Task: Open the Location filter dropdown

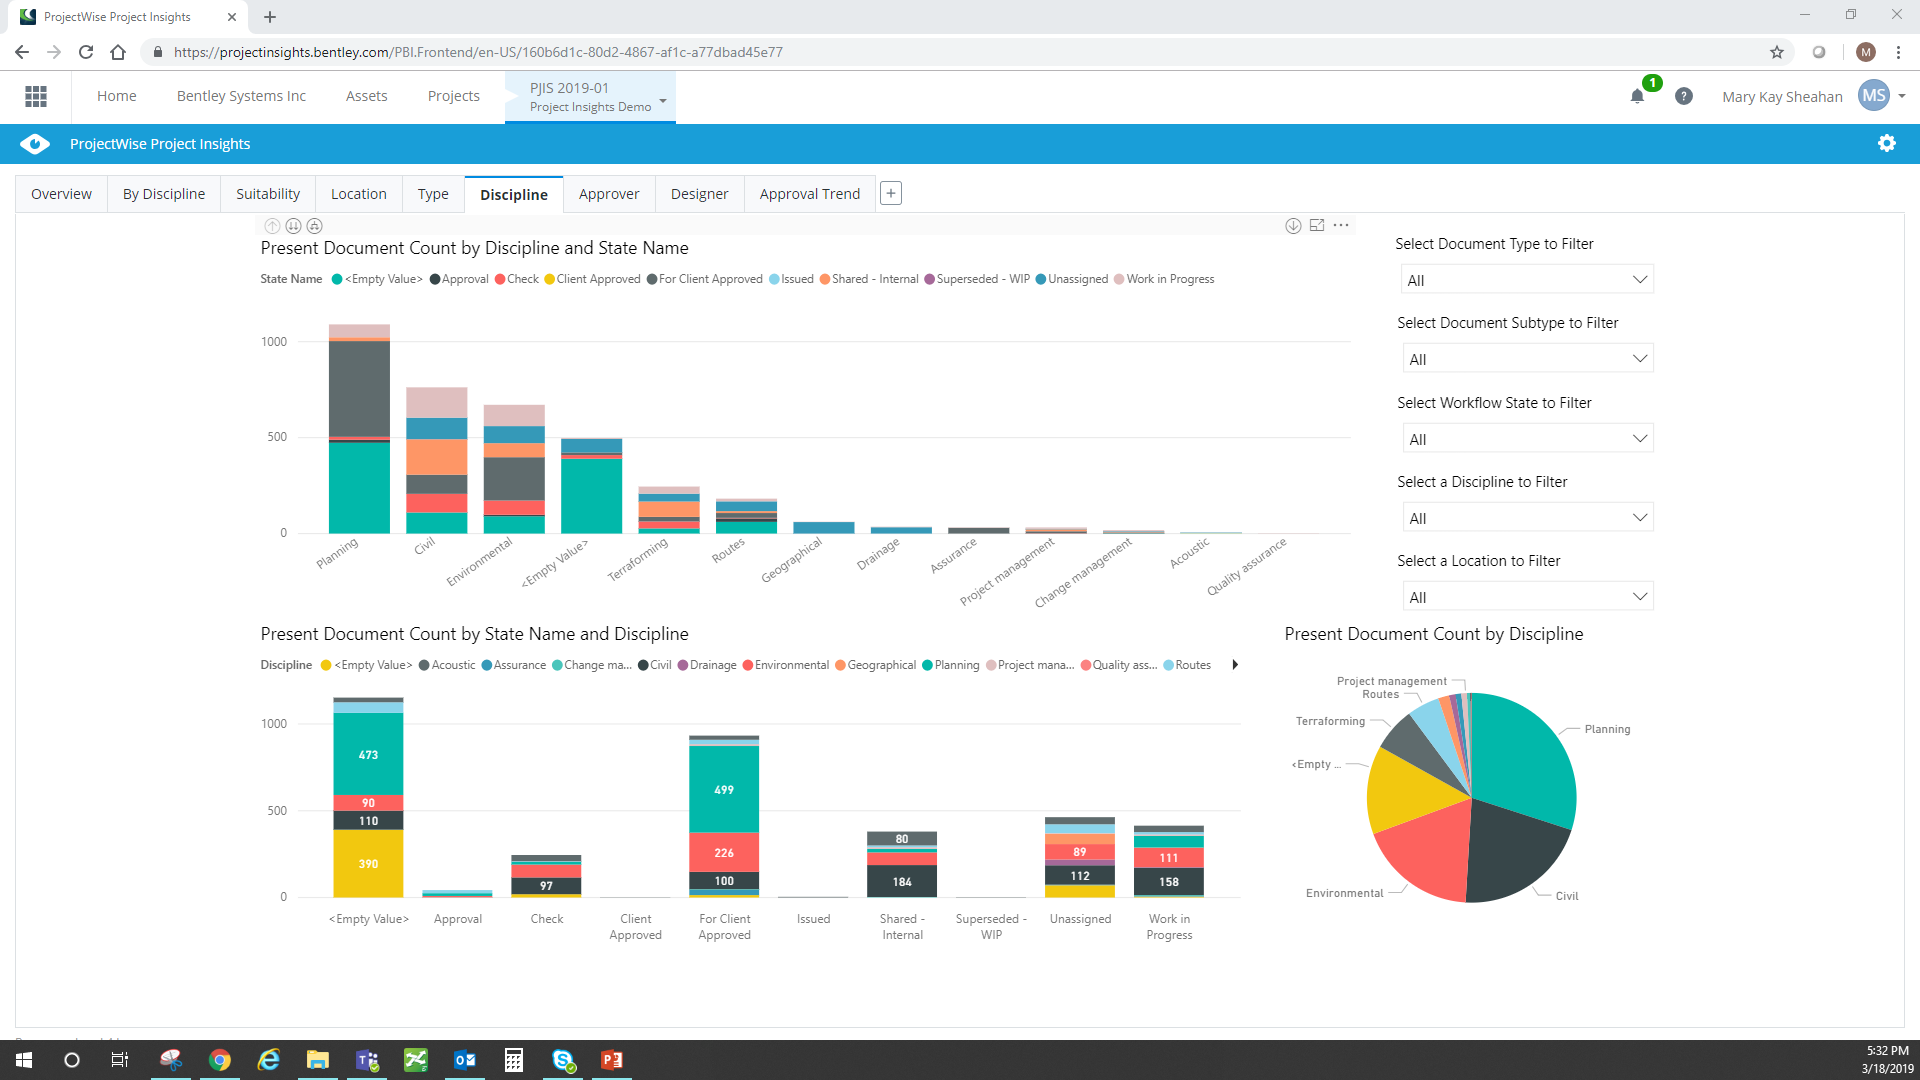Action: tap(1527, 596)
